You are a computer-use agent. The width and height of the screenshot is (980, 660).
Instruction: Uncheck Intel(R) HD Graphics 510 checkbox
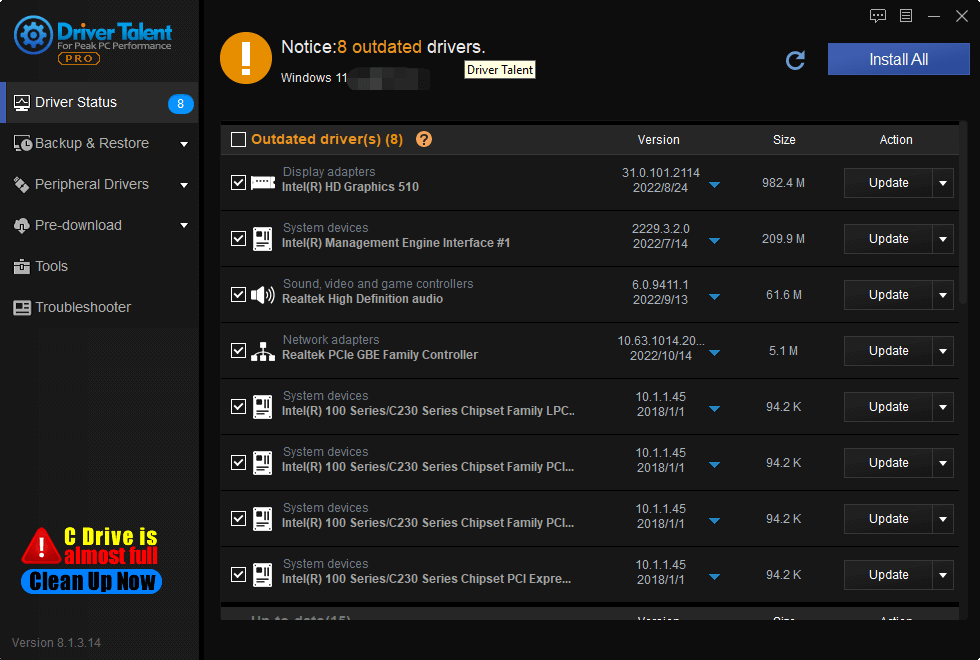tap(238, 182)
